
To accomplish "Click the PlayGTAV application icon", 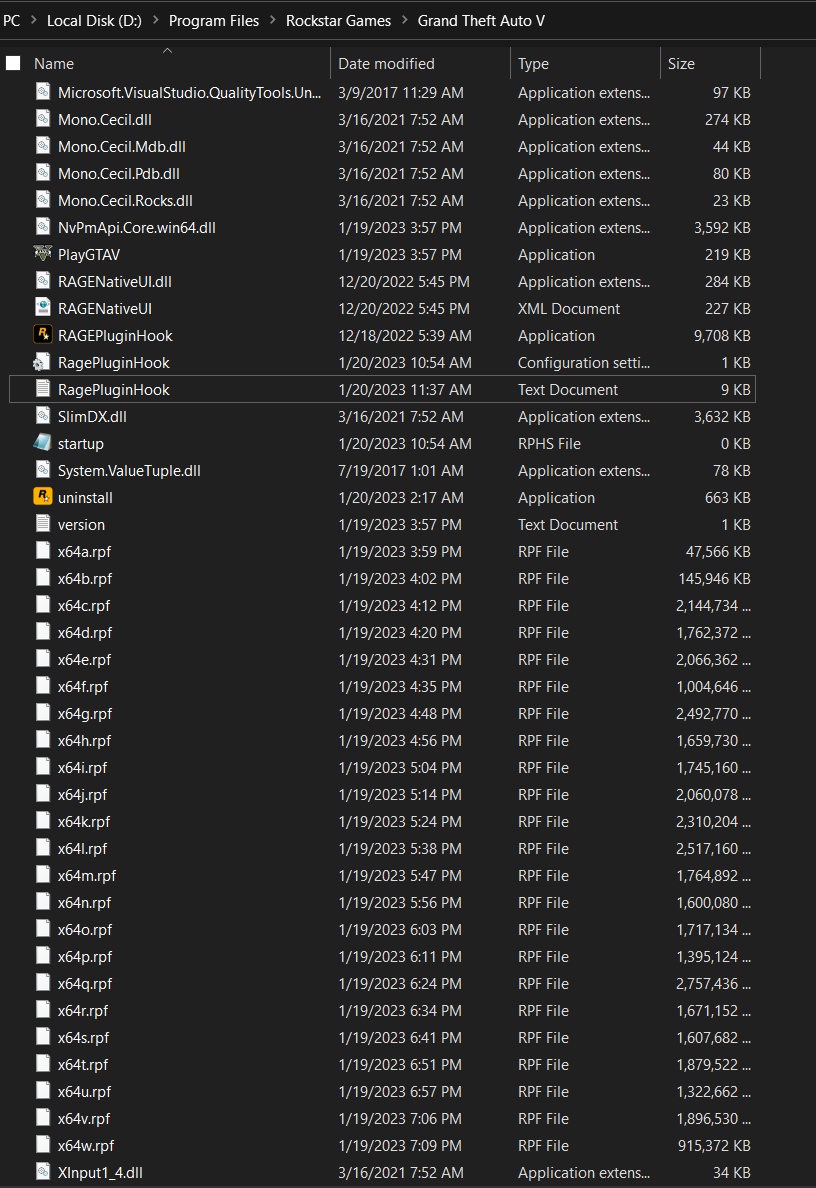I will point(42,254).
